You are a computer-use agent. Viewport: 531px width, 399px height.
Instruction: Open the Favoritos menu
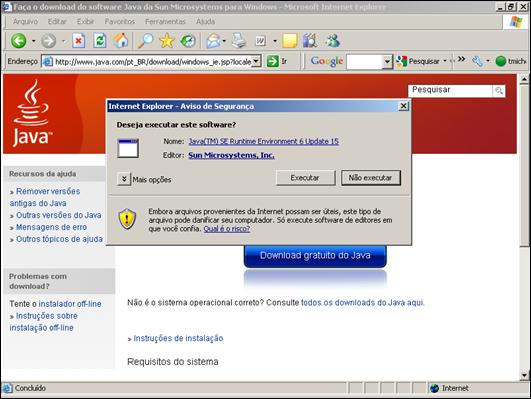coord(120,22)
